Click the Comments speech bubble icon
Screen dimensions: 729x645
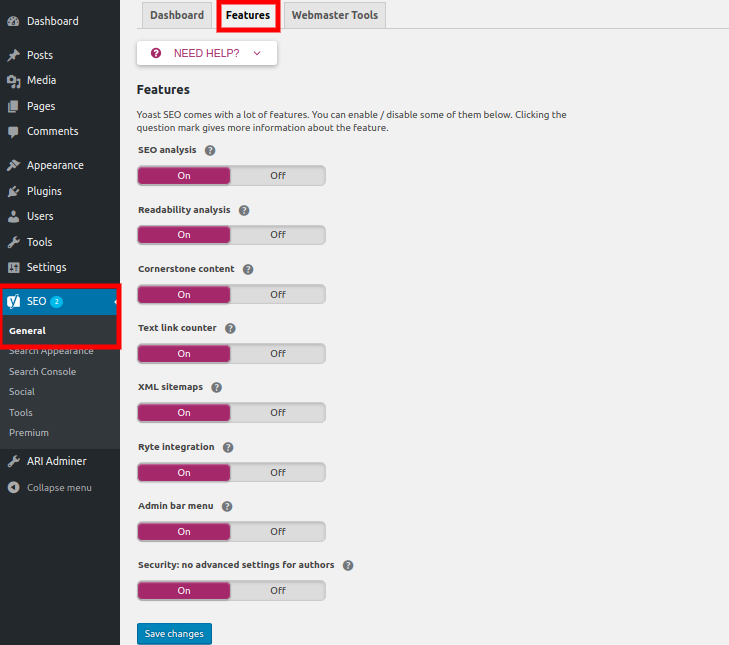click(x=13, y=132)
